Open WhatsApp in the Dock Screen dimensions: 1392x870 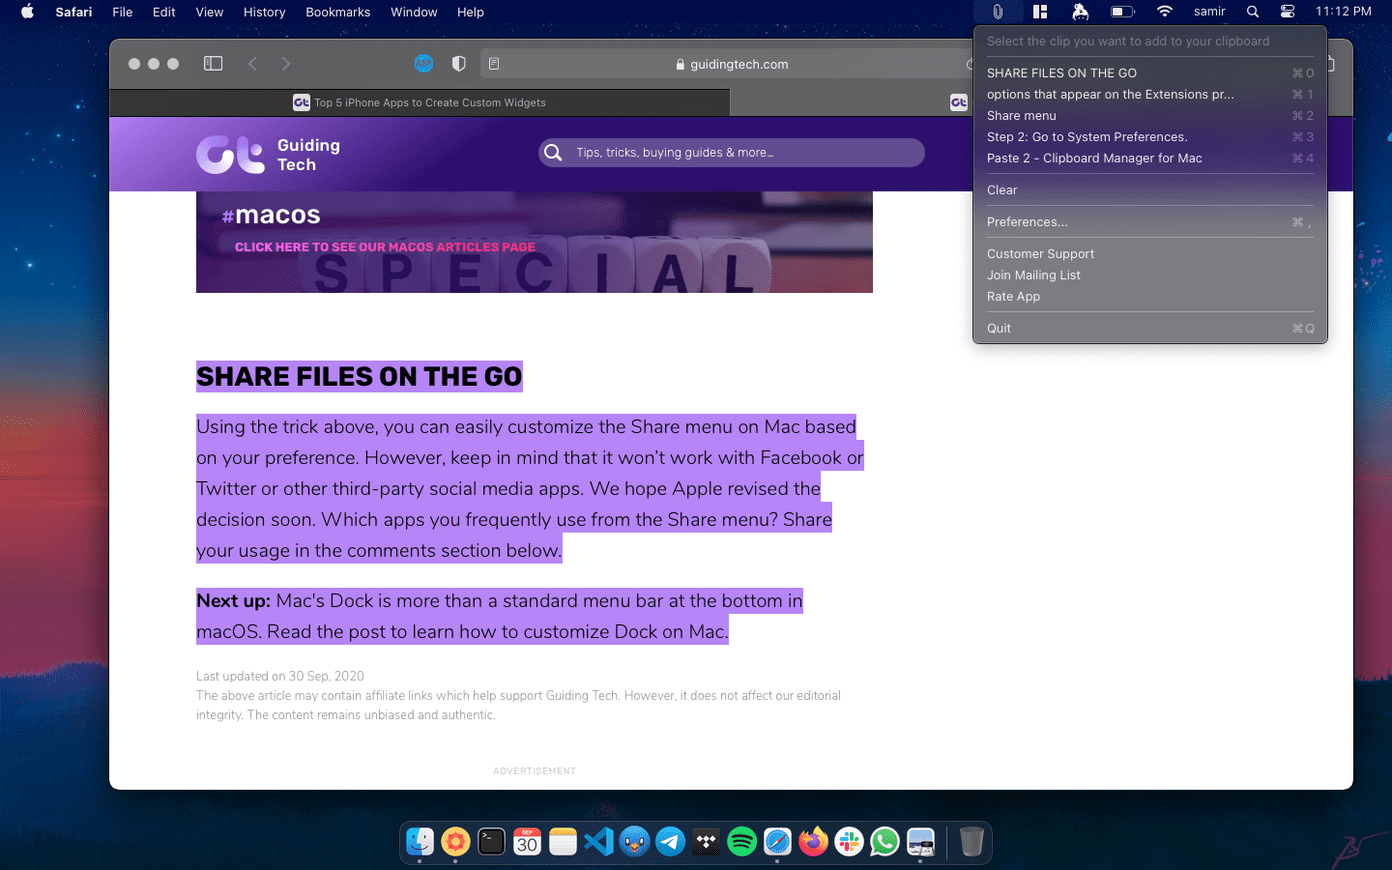pyautogui.click(x=885, y=842)
